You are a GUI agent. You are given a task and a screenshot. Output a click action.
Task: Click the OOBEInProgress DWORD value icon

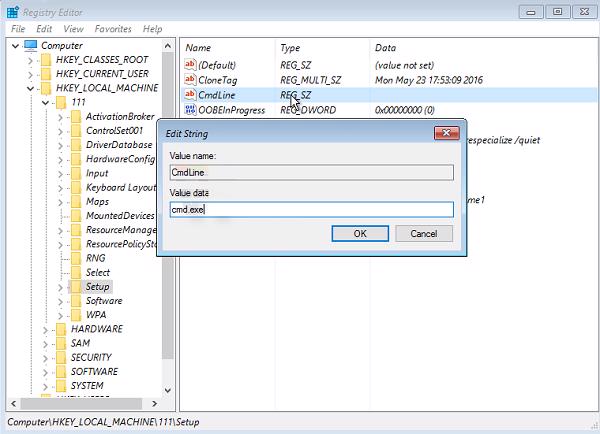[190, 109]
